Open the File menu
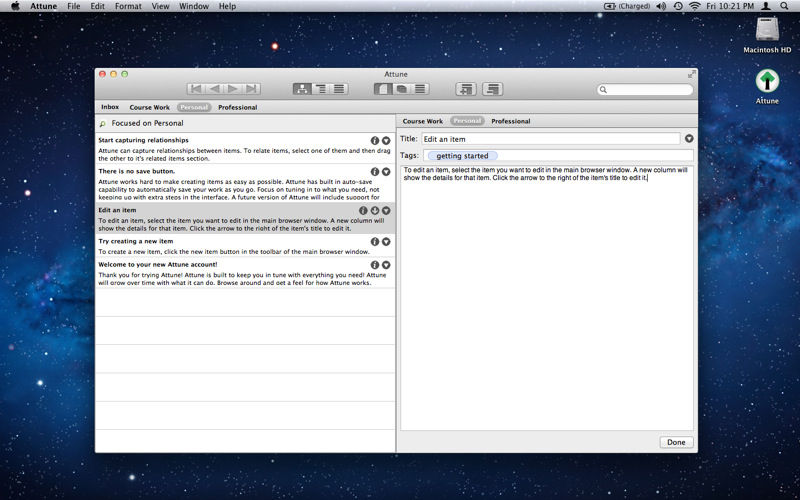The width and height of the screenshot is (800, 500). pos(73,6)
